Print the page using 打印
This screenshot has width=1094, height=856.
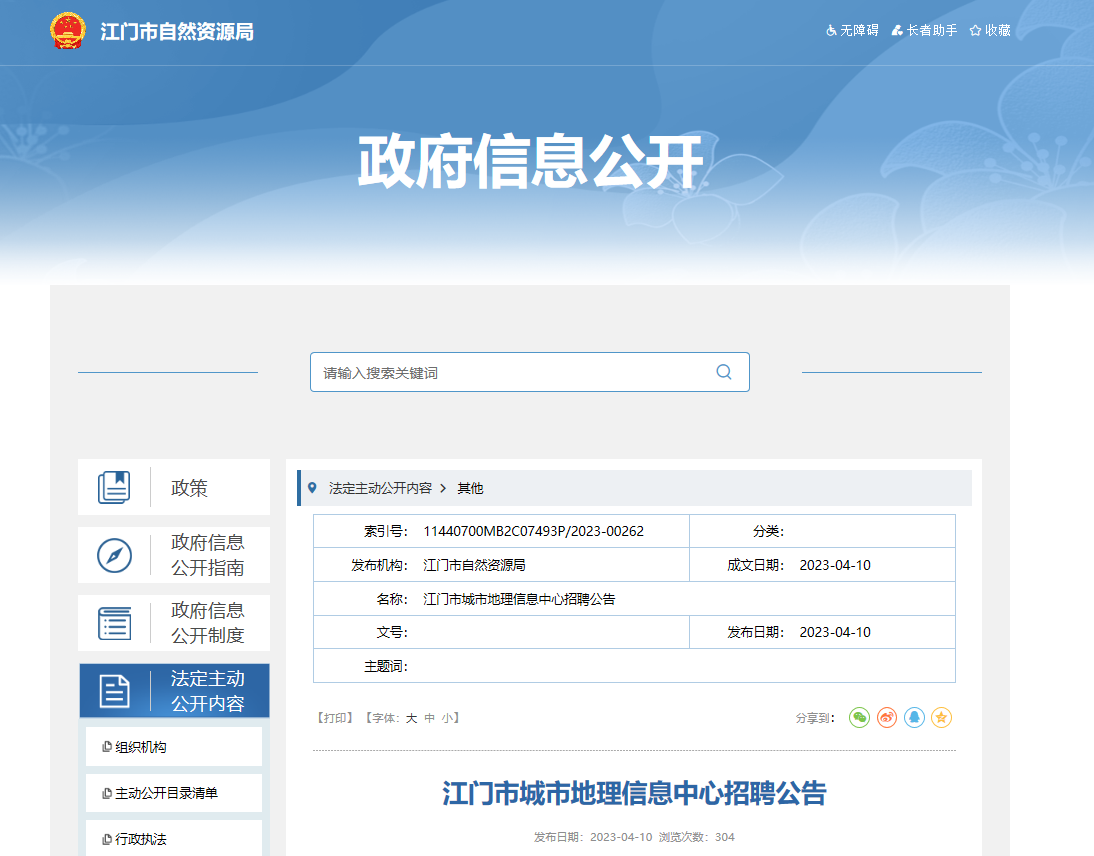335,718
